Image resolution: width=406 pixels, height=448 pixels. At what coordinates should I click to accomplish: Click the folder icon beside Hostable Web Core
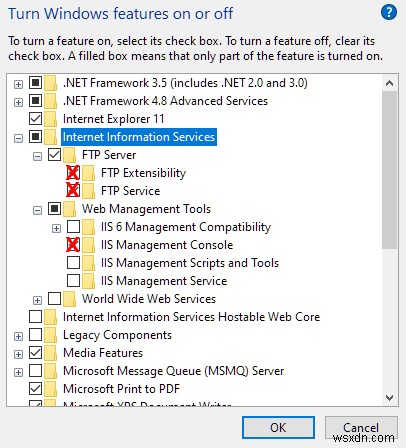(x=51, y=317)
